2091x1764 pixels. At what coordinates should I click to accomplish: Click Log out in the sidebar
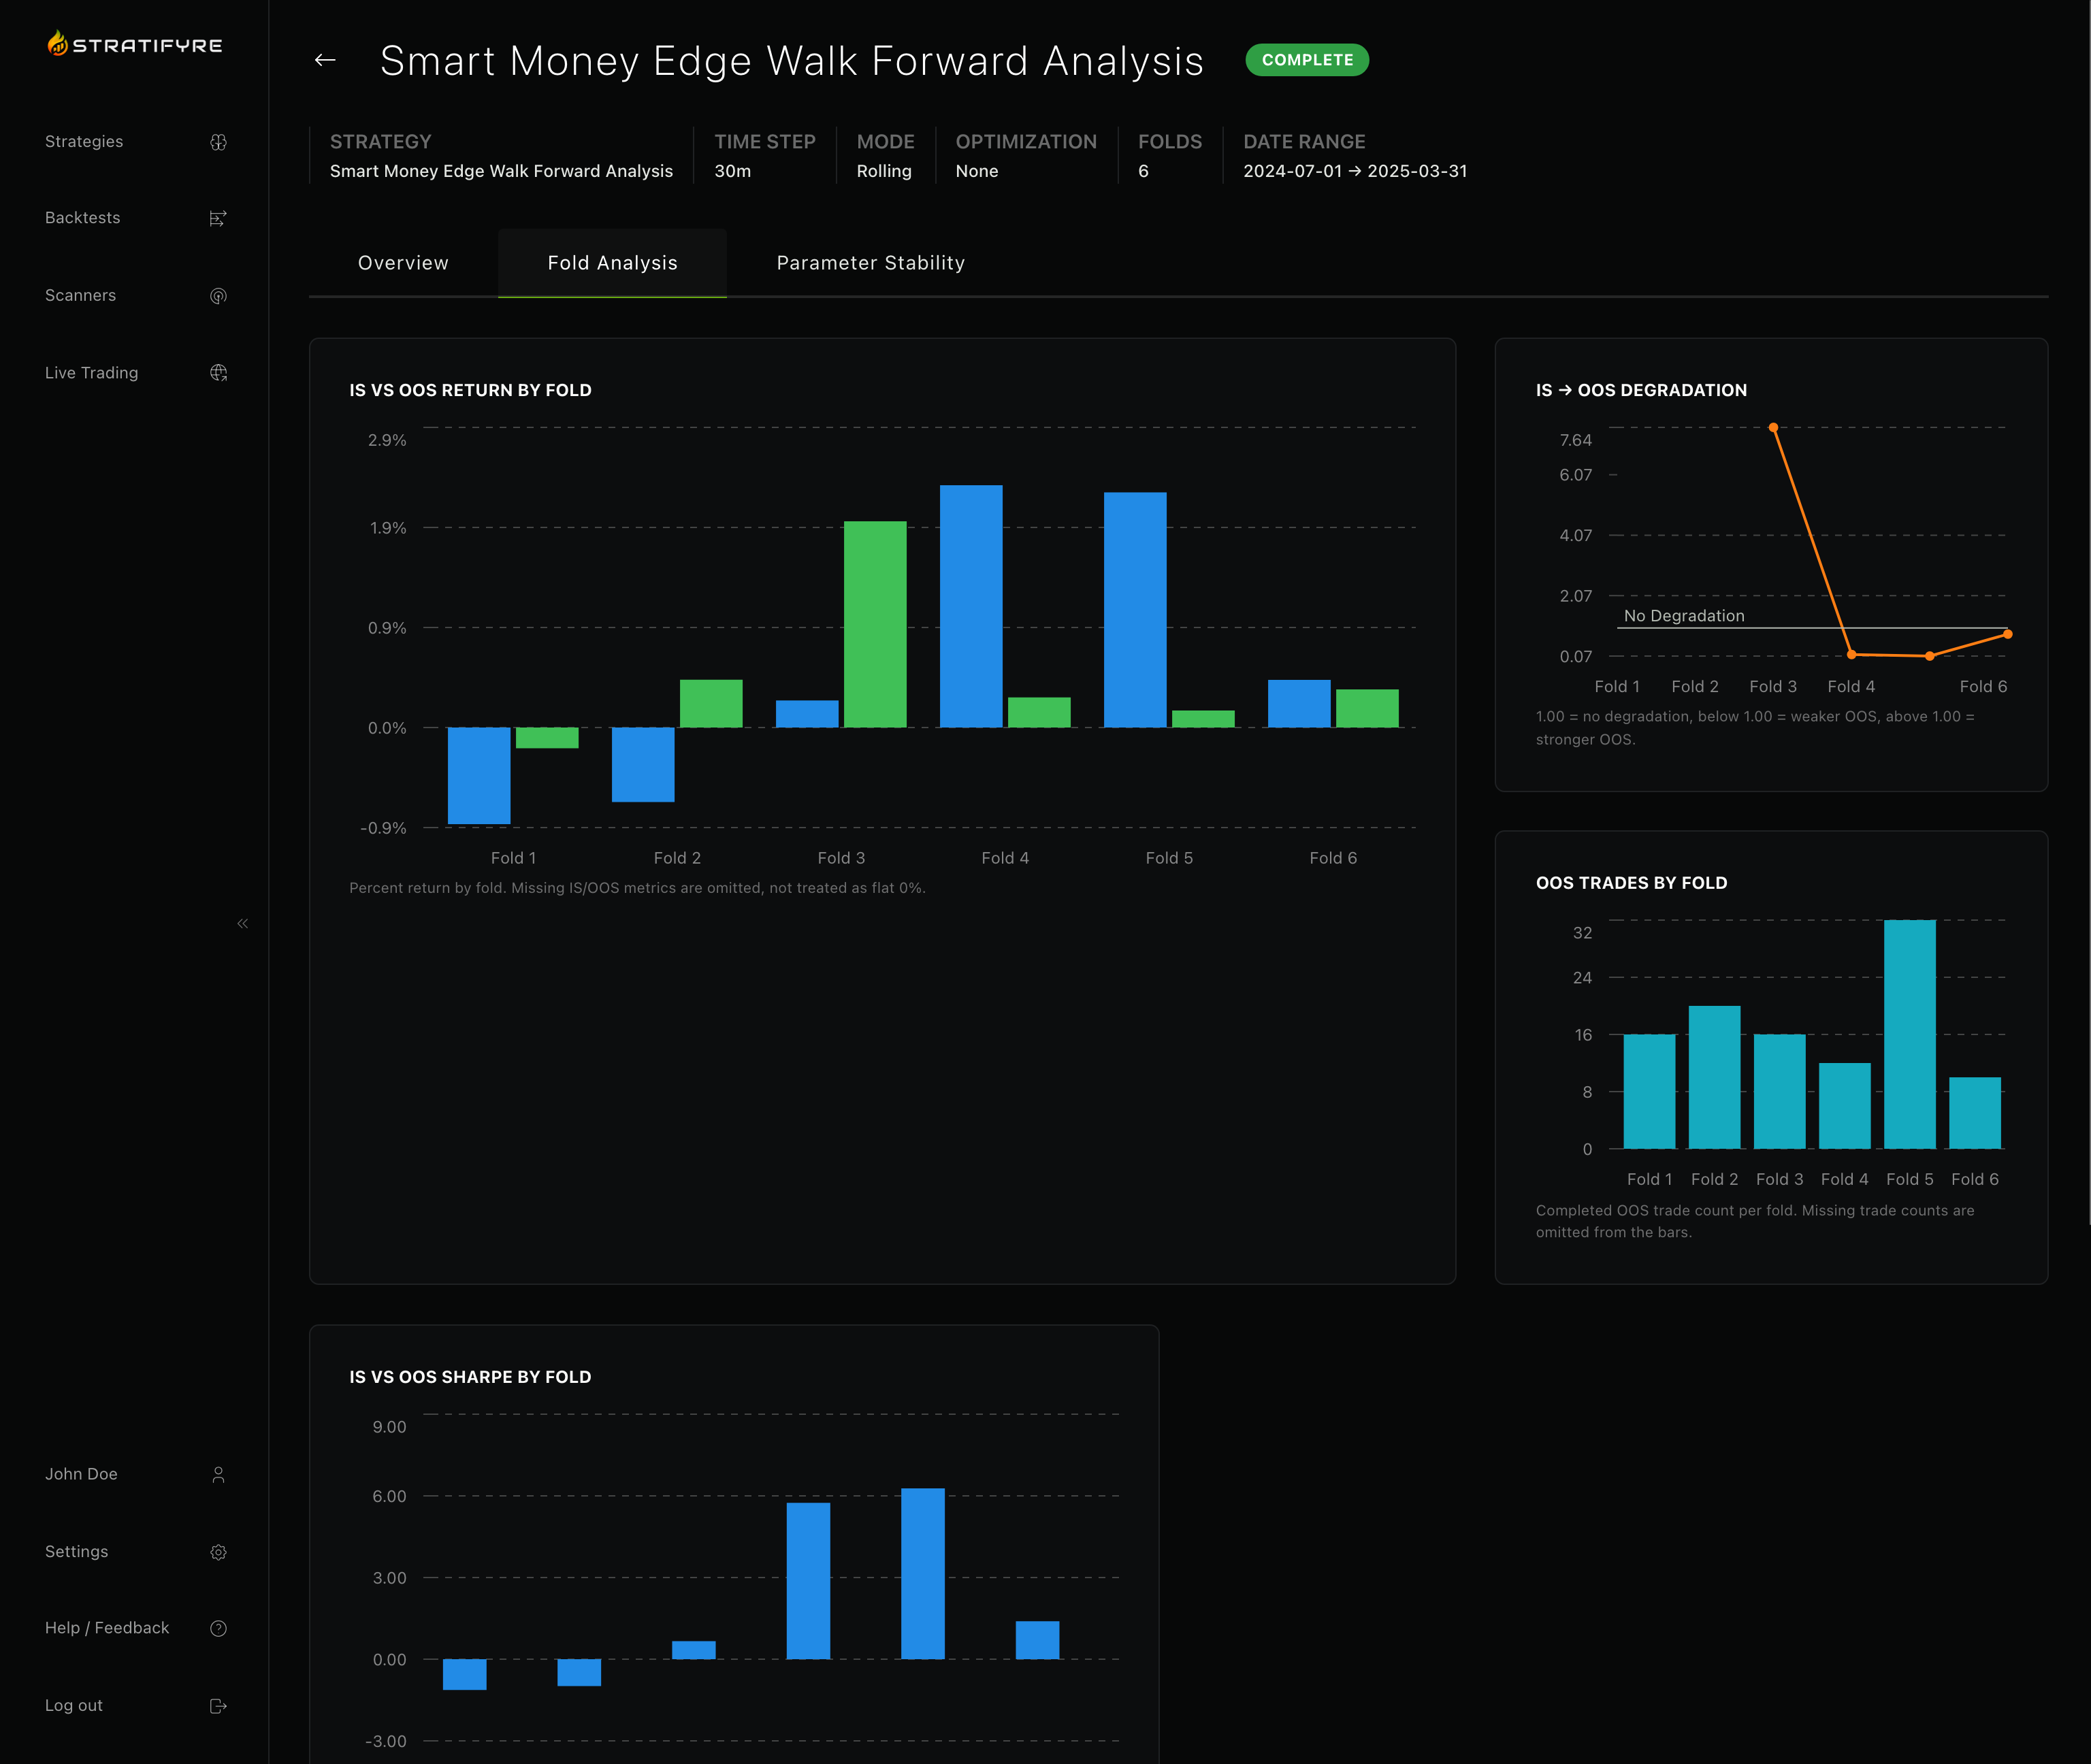73,1705
